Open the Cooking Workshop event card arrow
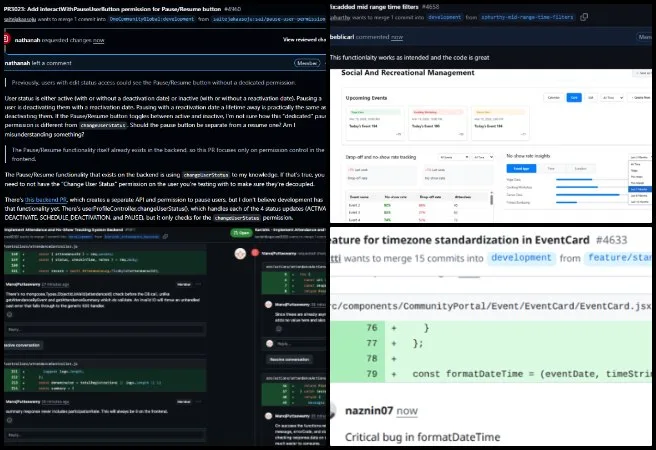656x450 pixels. click(461, 134)
